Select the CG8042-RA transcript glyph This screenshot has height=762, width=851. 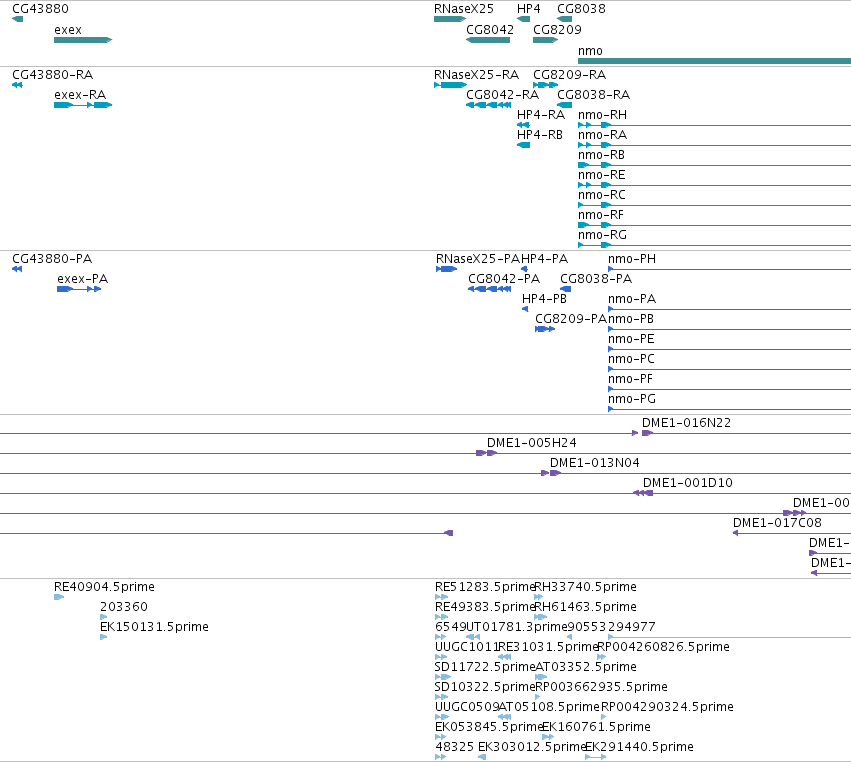488,105
